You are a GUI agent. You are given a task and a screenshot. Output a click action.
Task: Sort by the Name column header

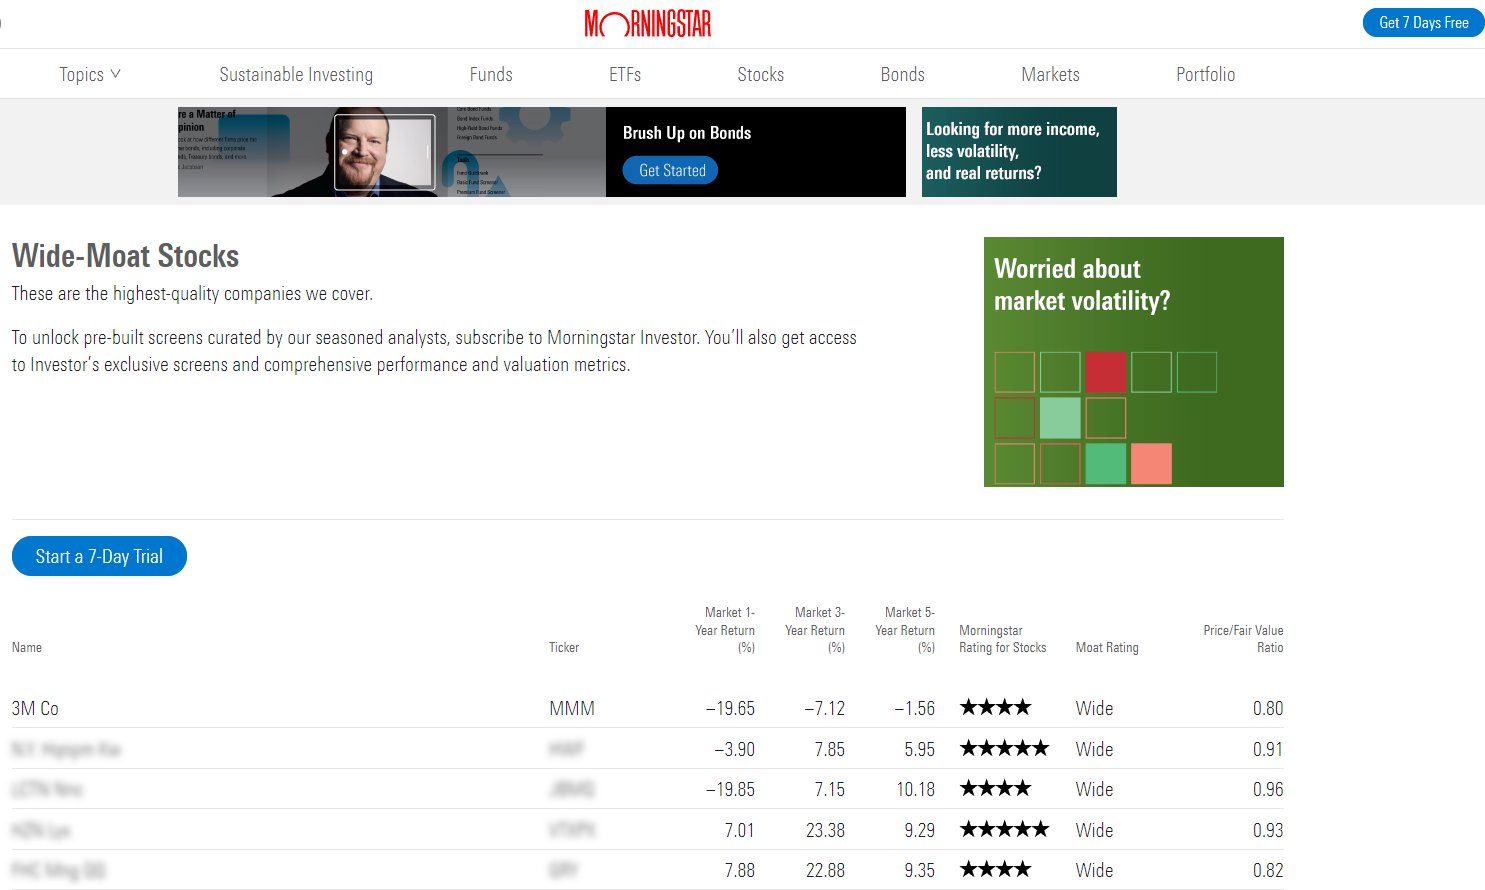point(27,647)
